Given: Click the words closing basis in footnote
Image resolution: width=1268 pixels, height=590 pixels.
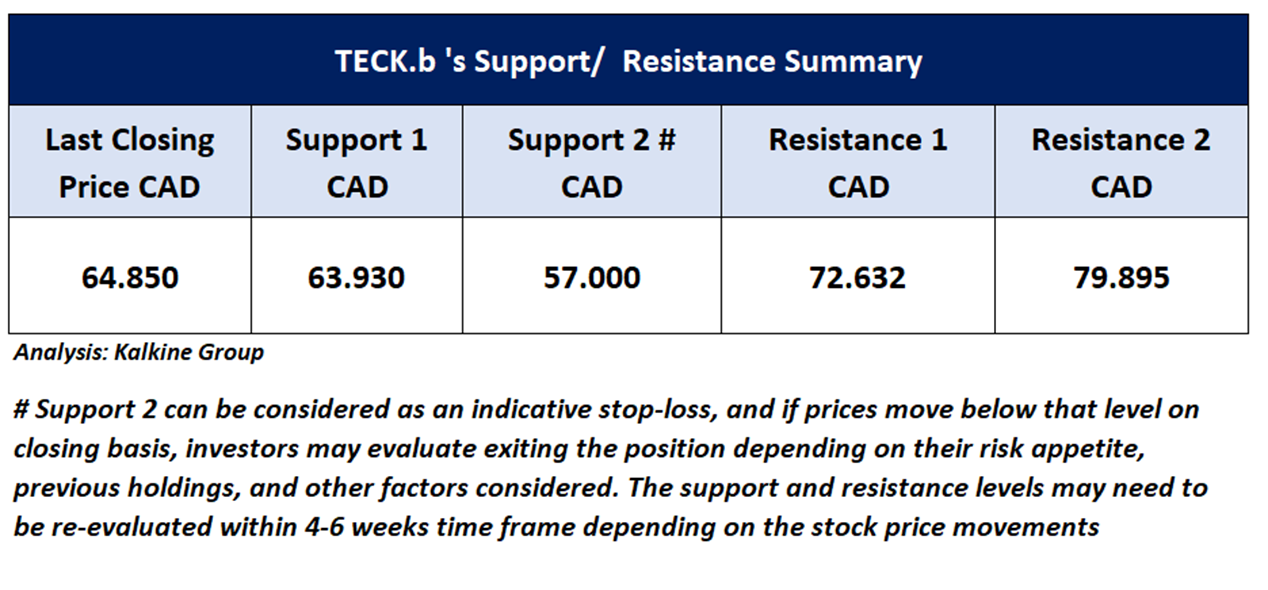Looking at the screenshot, I should click(80, 448).
